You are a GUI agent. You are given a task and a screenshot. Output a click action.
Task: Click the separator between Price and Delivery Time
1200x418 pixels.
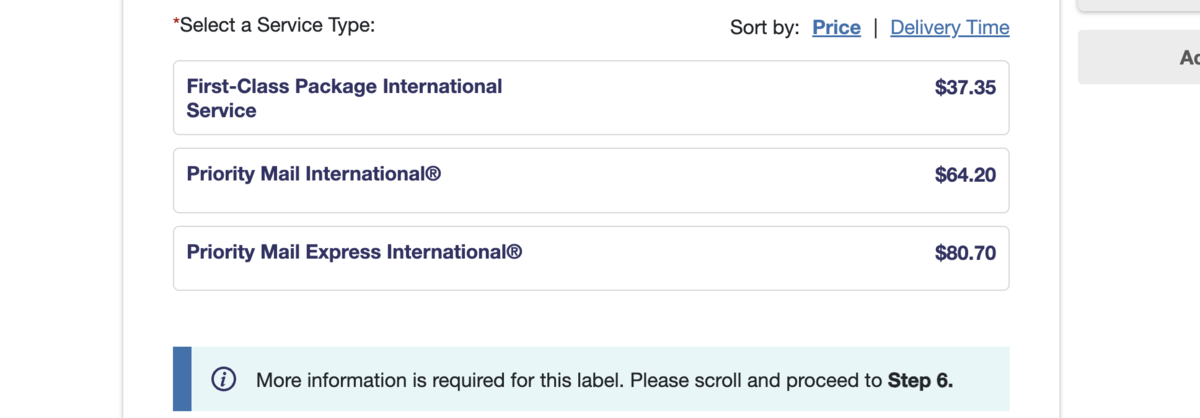(x=876, y=28)
